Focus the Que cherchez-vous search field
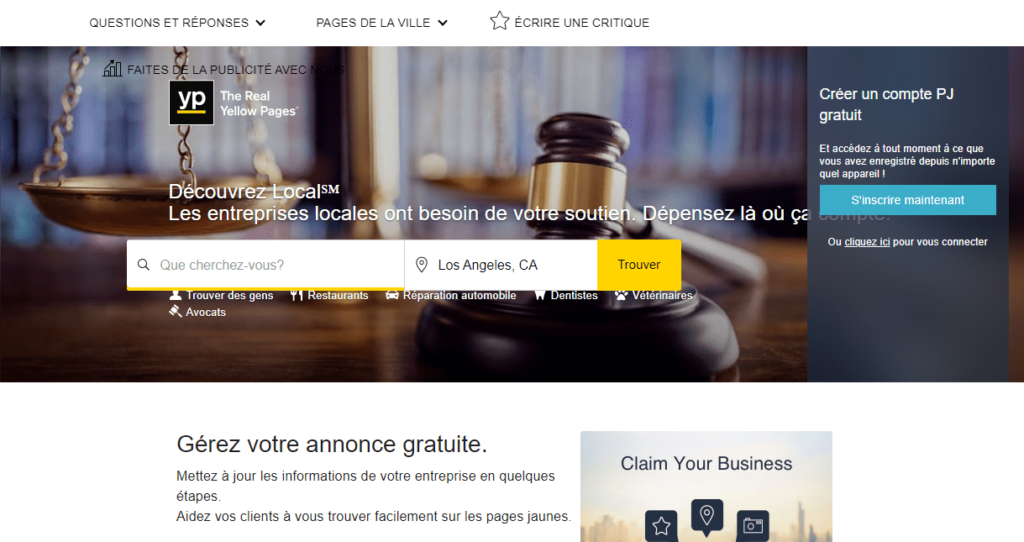This screenshot has height=542, width=1024. 266,264
